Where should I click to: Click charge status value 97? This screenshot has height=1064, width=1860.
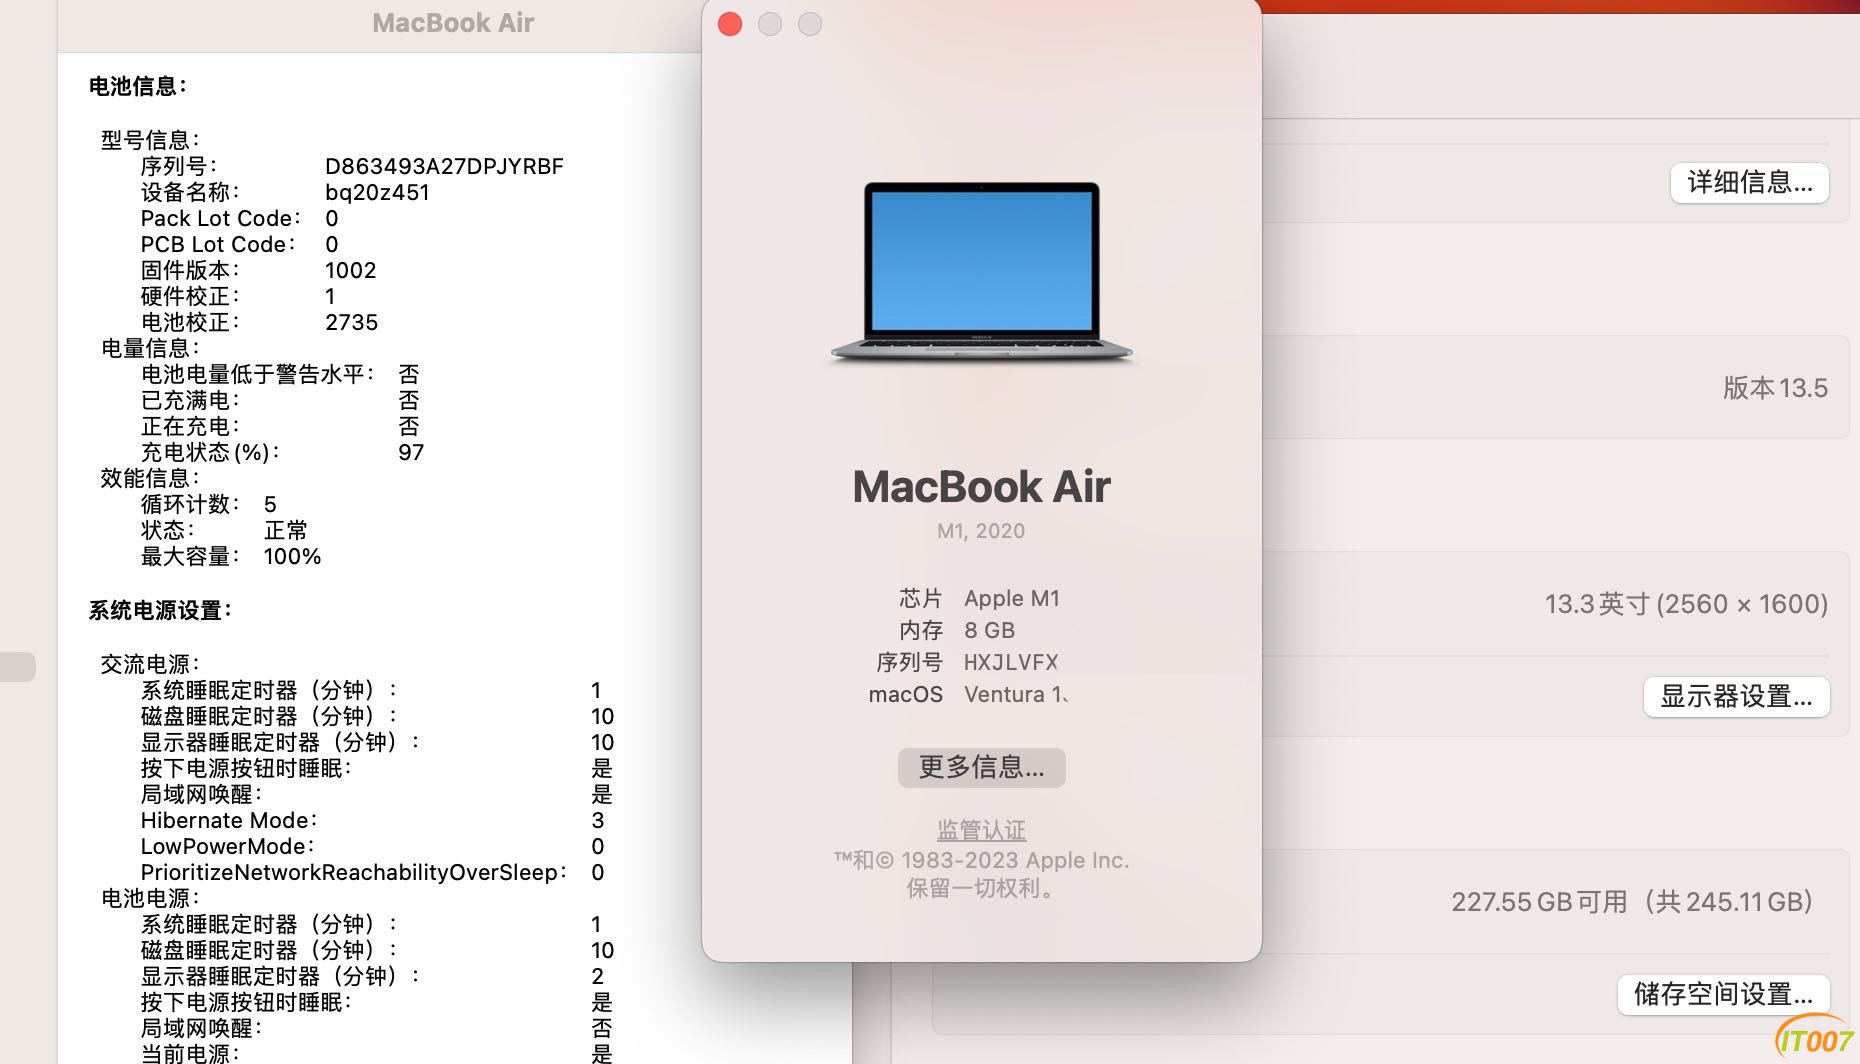[411, 452]
